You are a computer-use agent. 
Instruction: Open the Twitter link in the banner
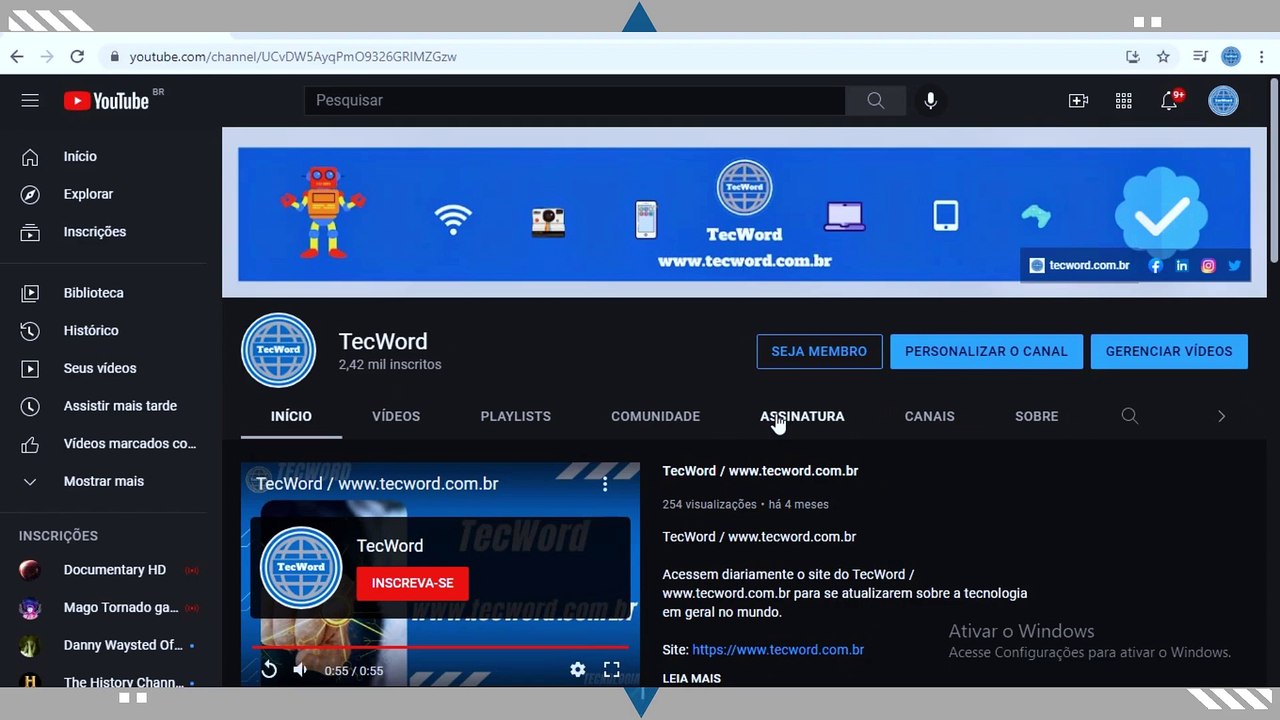(x=1235, y=266)
